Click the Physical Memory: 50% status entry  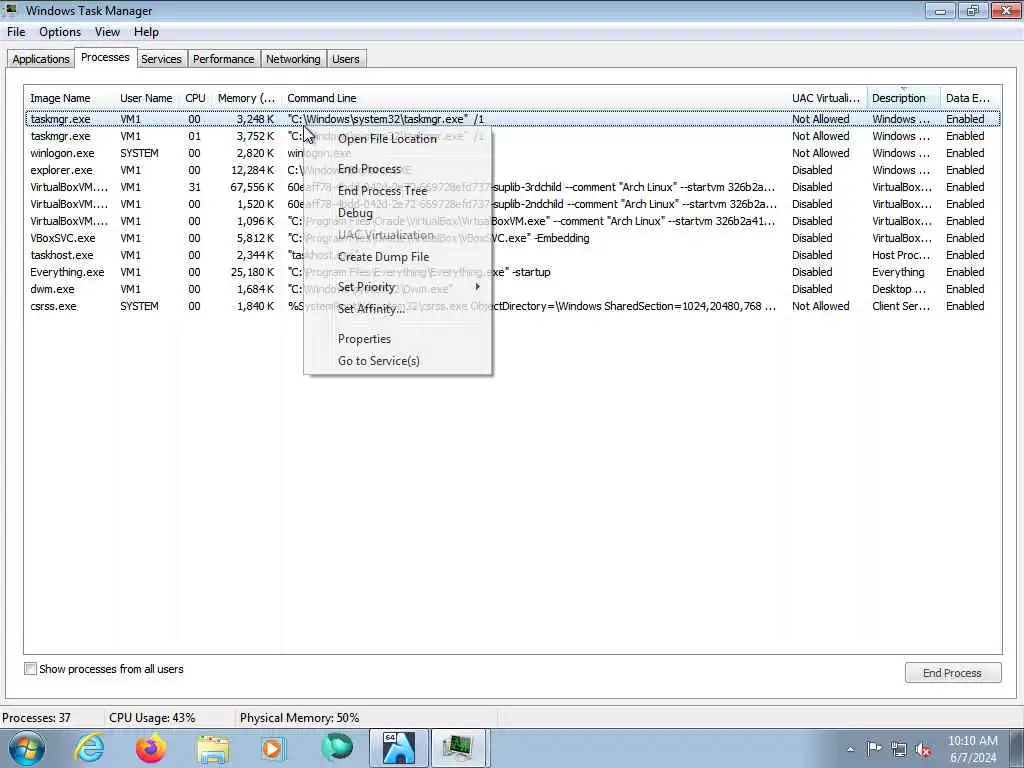300,718
